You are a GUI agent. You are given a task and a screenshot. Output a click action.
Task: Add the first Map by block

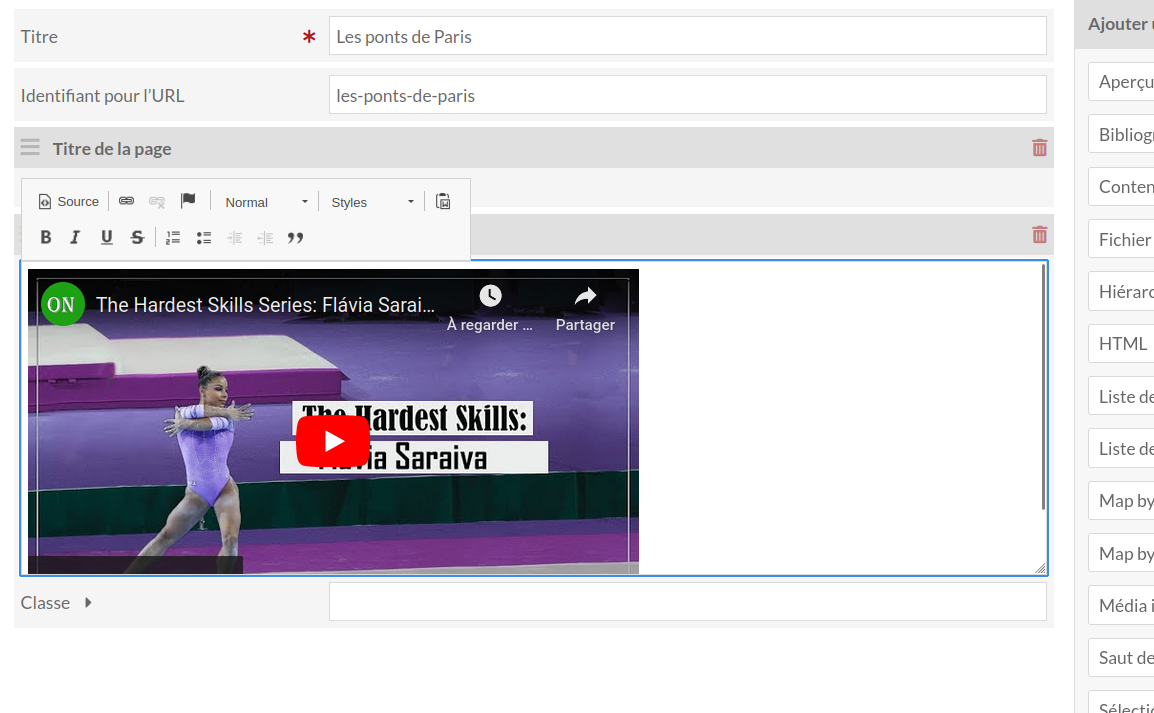(x=1121, y=500)
